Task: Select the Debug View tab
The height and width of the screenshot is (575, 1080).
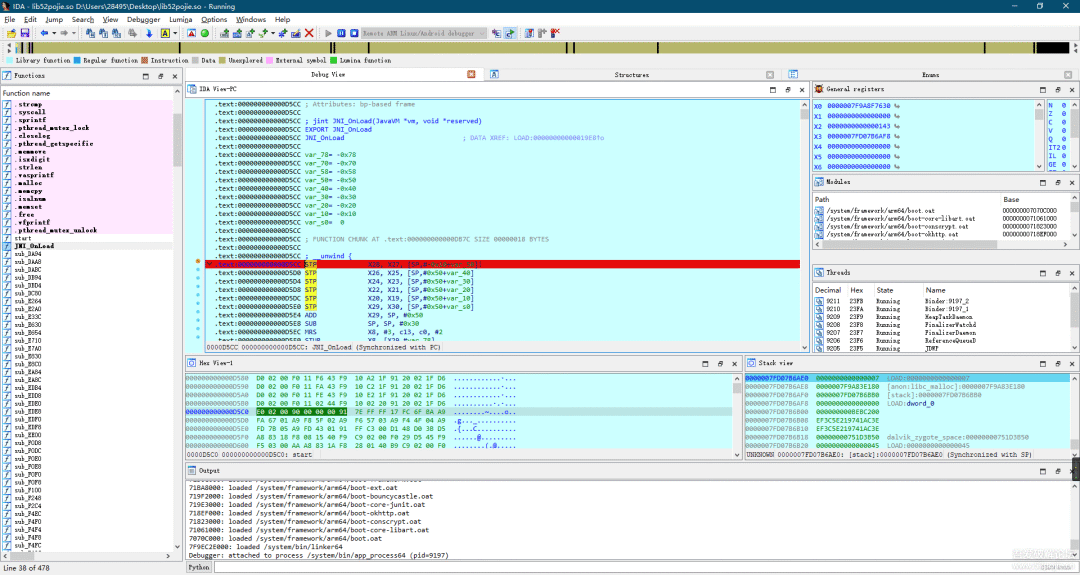Action: coord(328,74)
